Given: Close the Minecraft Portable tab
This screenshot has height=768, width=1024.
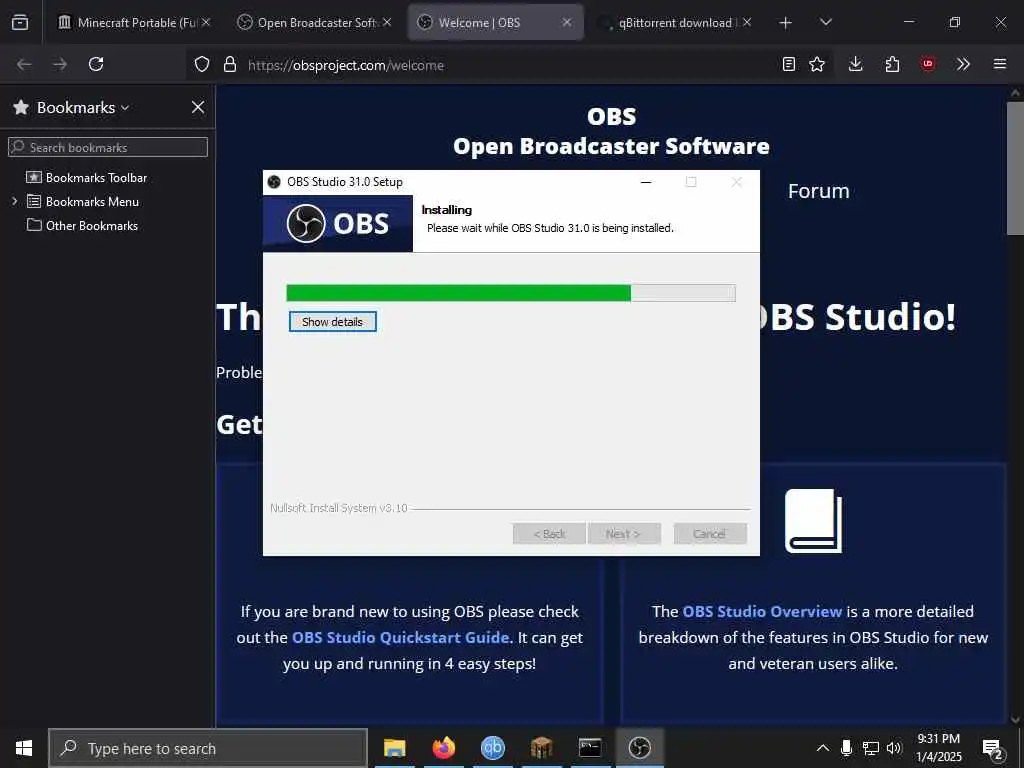Looking at the screenshot, I should 206,22.
